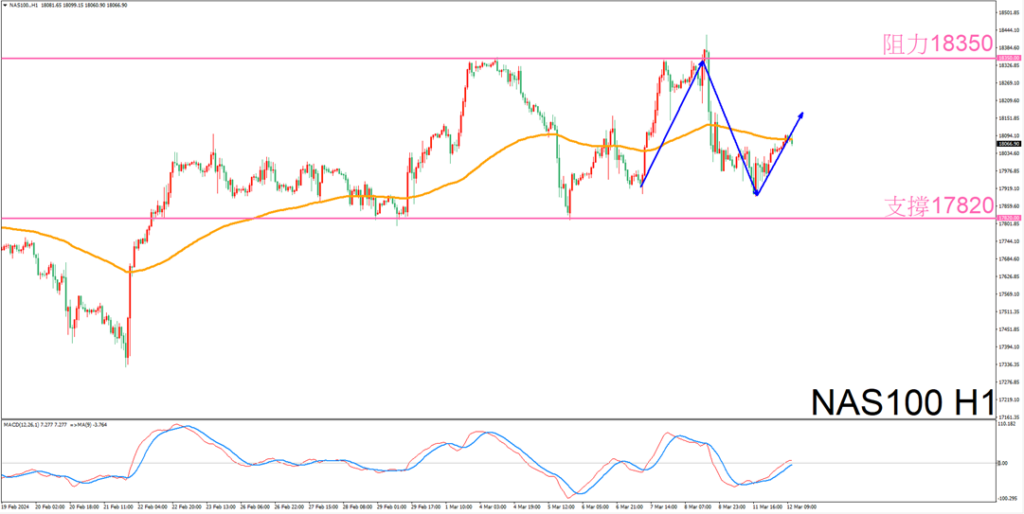Select the 支撑17820 support label
Screen dimensions: 1024x514
936,205
